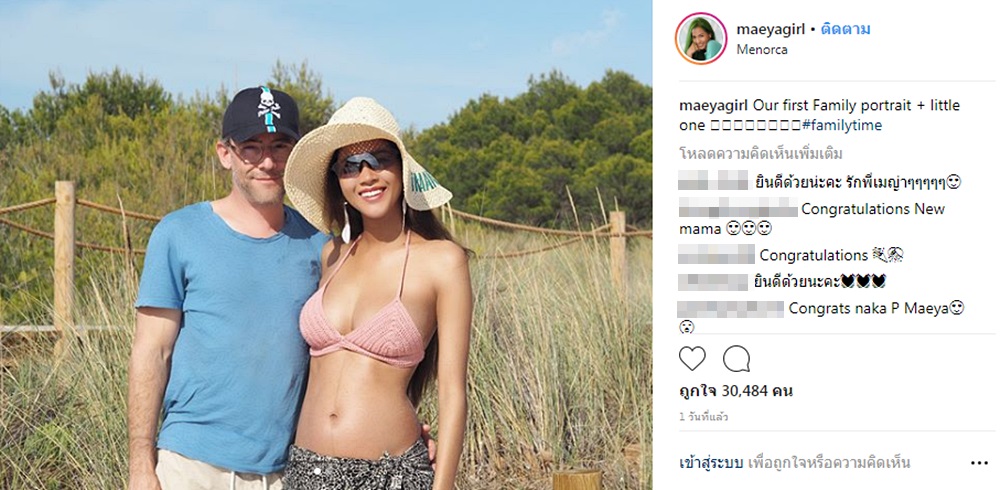Open the circular profile avatar beside maeyagirl
This screenshot has width=1000, height=490.
pyautogui.click(x=701, y=38)
